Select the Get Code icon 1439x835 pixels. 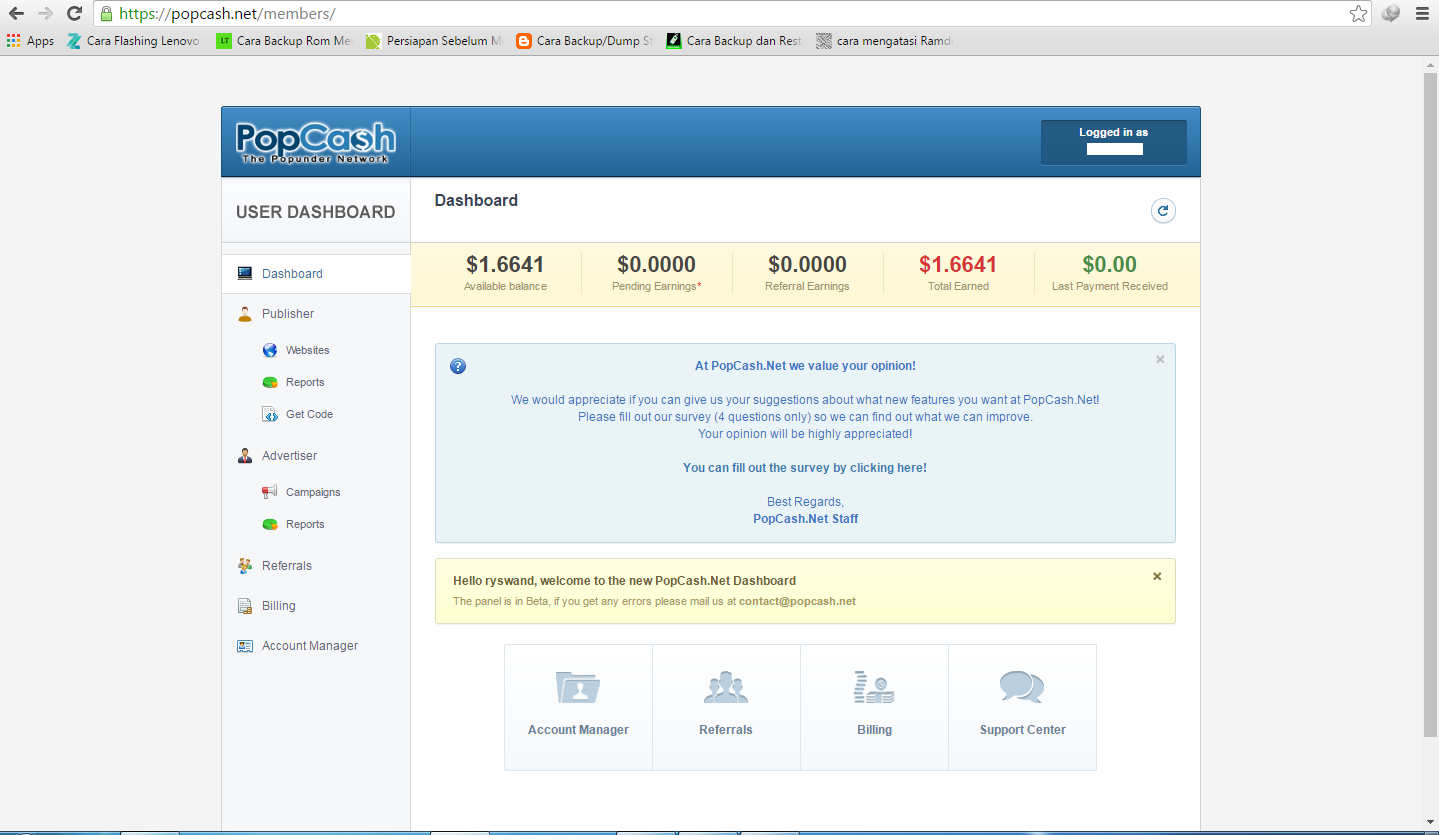pos(268,413)
